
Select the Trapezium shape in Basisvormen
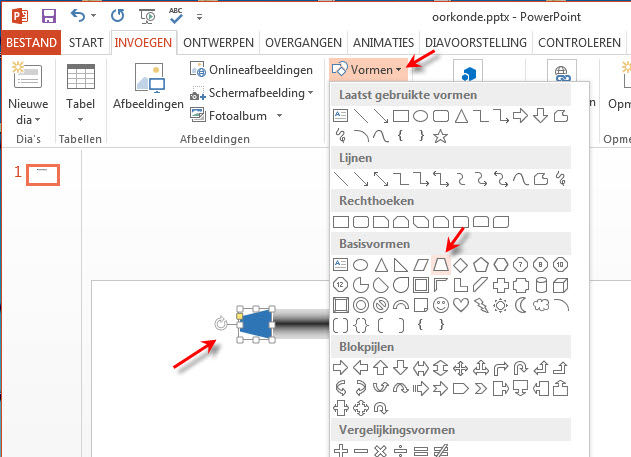(x=441, y=265)
